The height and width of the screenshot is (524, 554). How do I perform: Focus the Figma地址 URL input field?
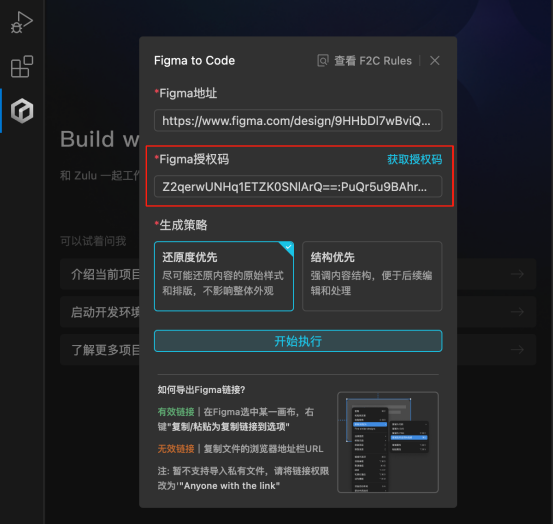click(298, 121)
